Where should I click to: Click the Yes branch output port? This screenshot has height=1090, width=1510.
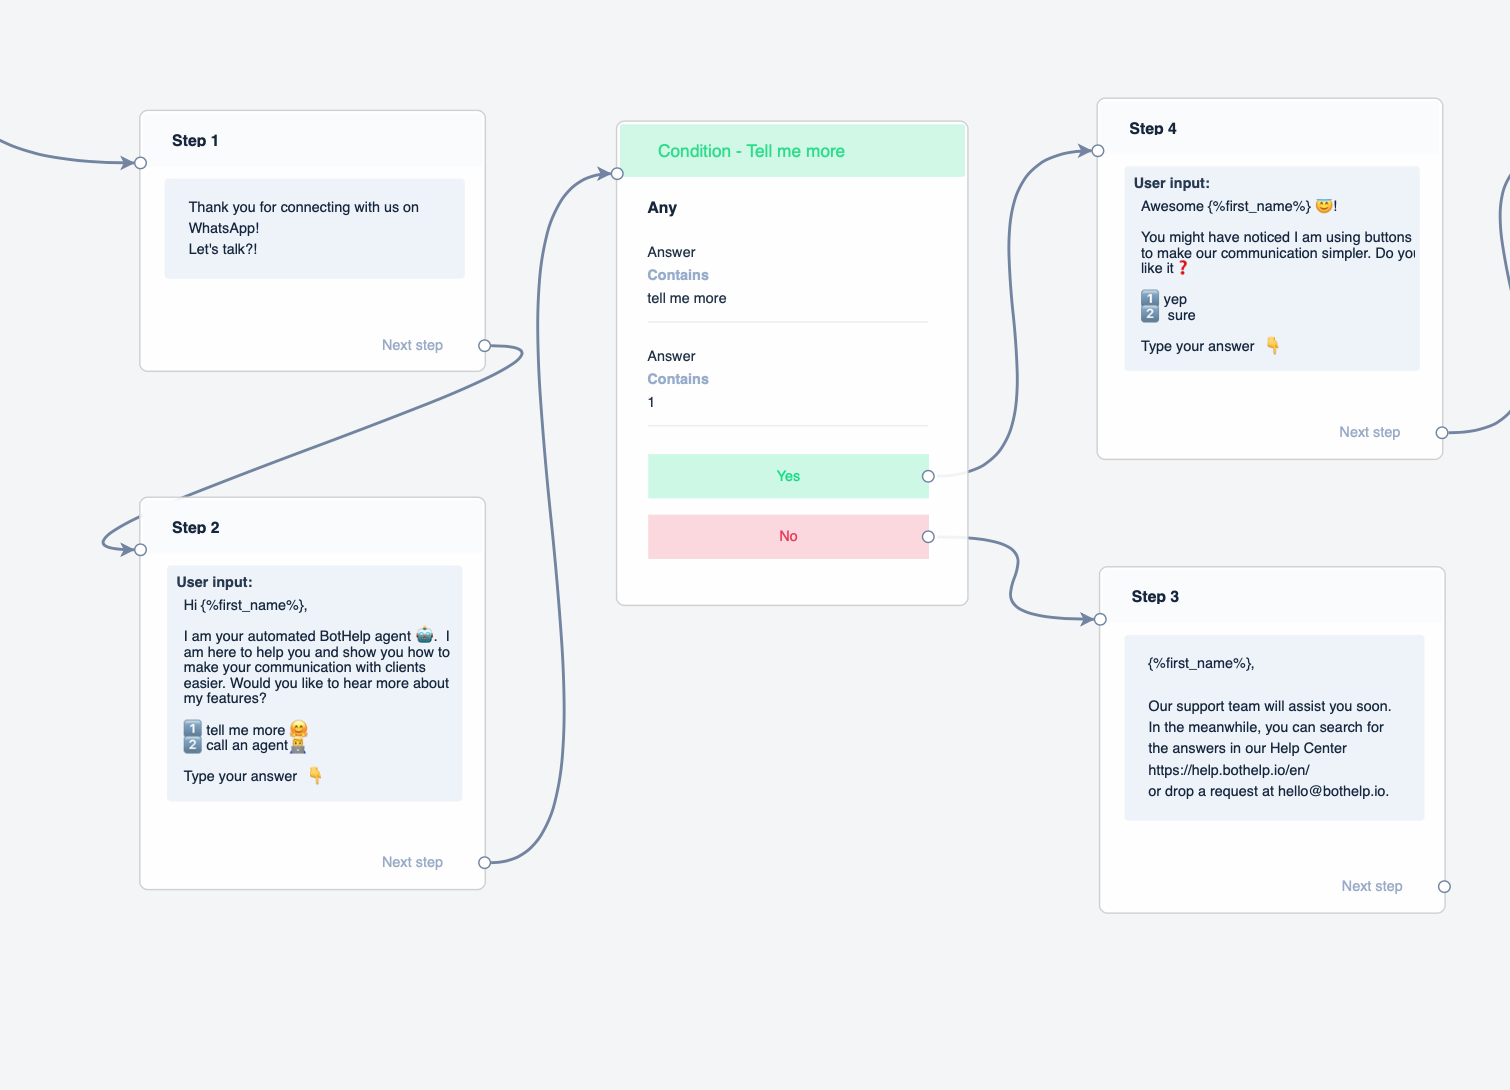pos(928,477)
